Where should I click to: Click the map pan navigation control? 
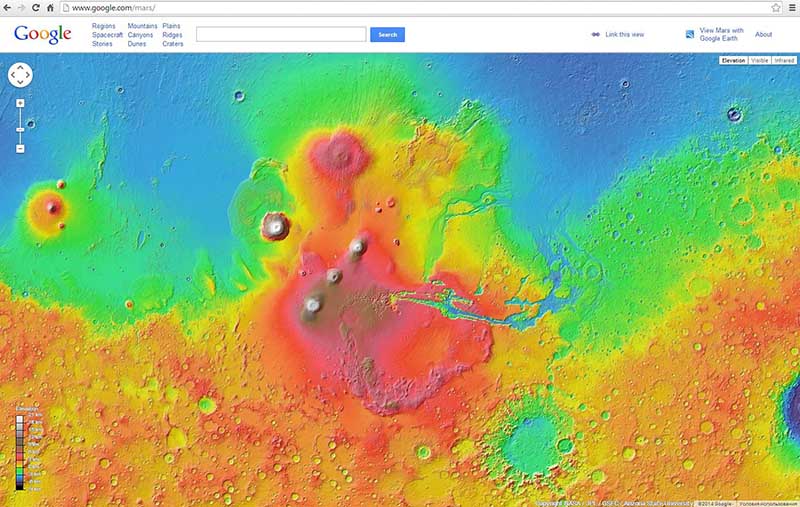click(x=20, y=75)
